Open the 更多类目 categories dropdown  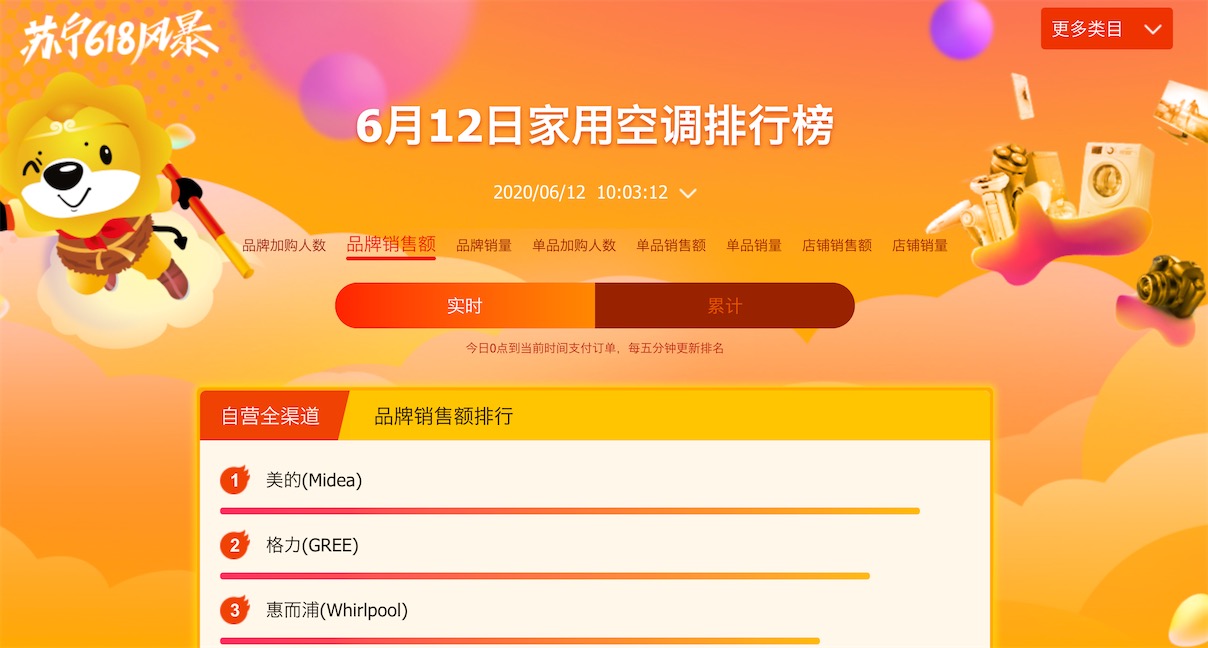(x=1106, y=28)
